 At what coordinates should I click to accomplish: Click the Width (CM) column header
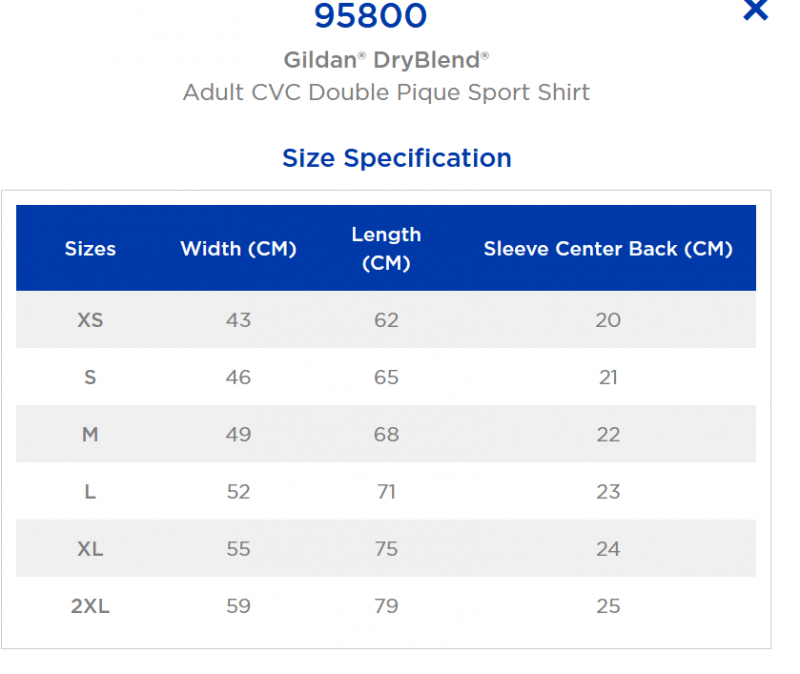click(x=238, y=249)
